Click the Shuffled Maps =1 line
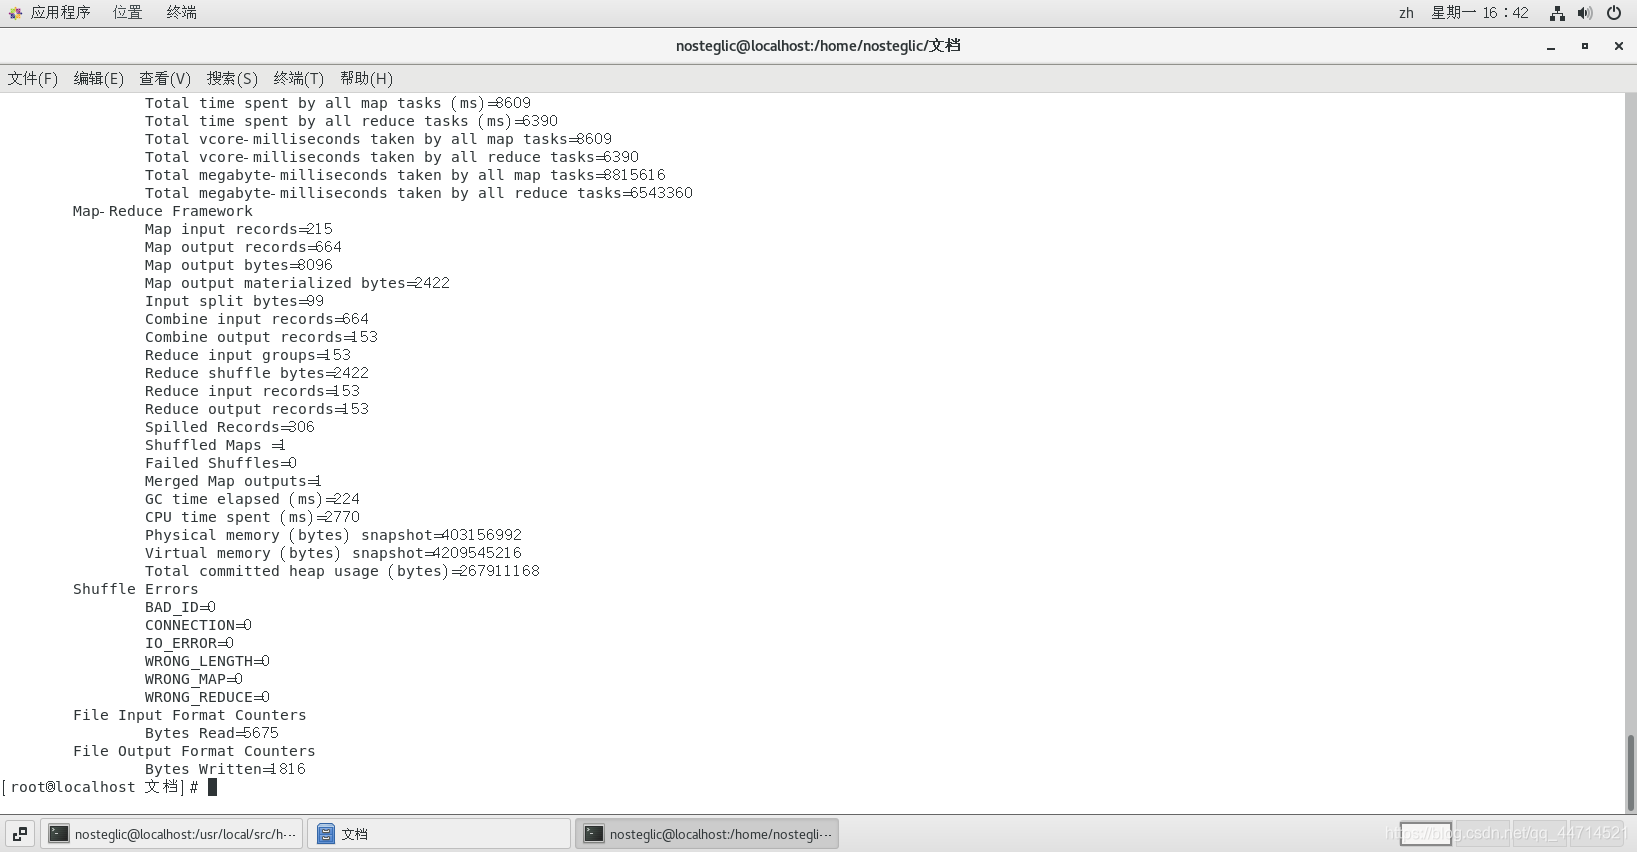The width and height of the screenshot is (1637, 852). point(215,445)
